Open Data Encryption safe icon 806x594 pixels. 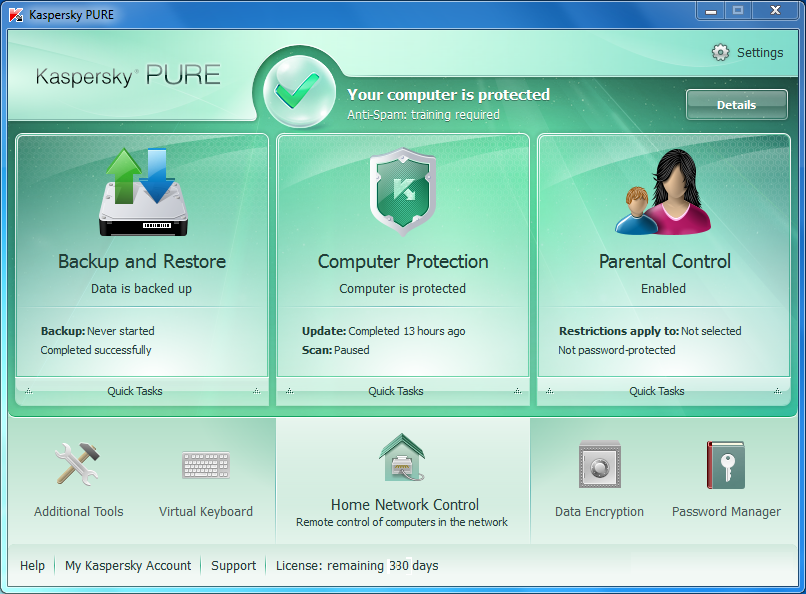point(599,464)
